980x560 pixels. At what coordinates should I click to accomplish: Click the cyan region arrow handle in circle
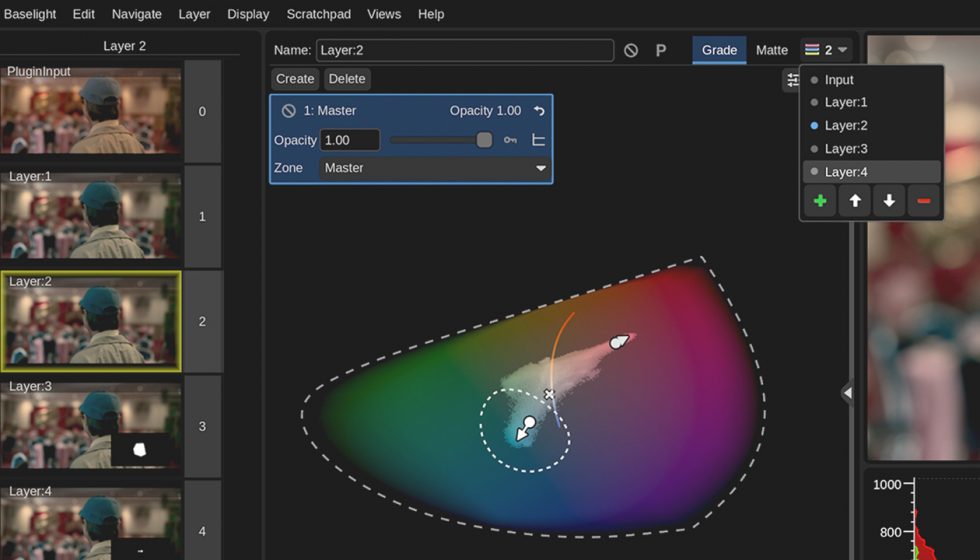tap(525, 429)
